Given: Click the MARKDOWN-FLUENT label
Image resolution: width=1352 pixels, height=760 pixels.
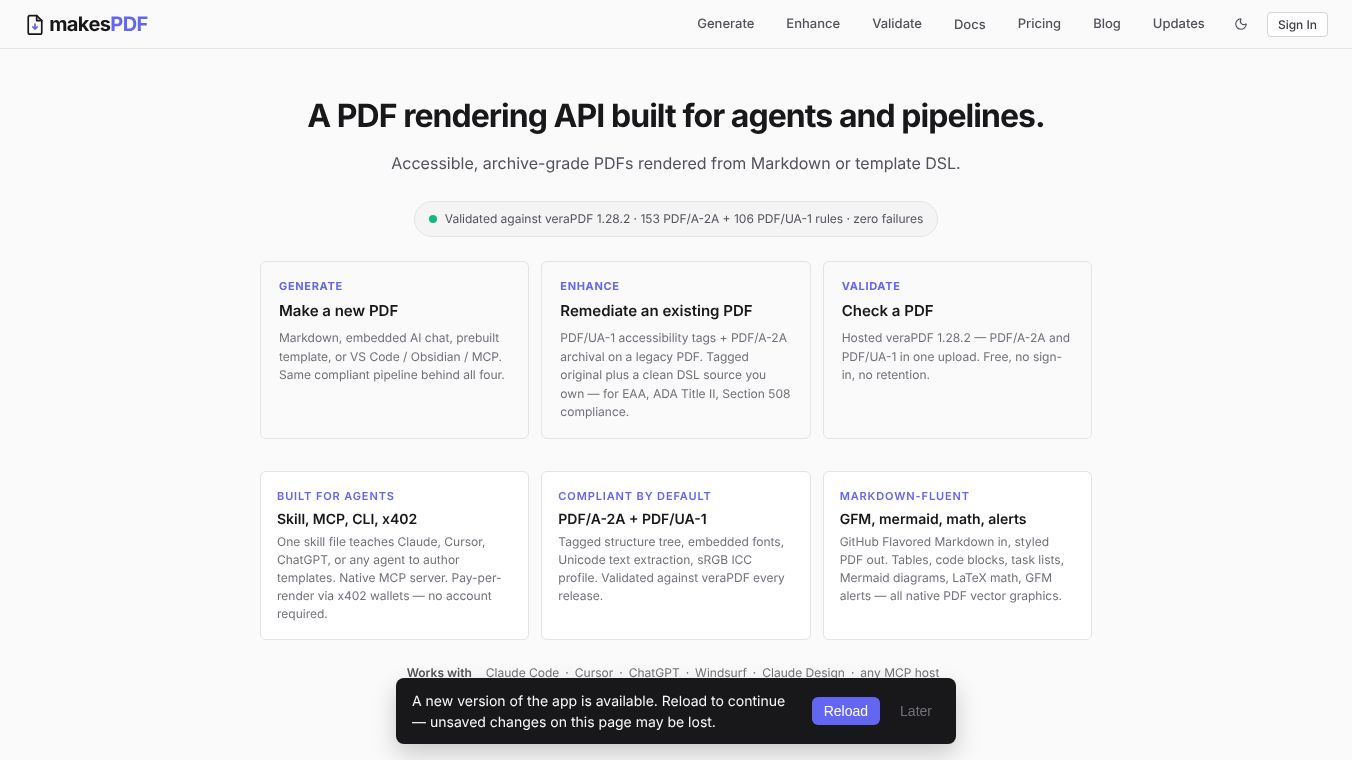Looking at the screenshot, I should click(x=905, y=496).
